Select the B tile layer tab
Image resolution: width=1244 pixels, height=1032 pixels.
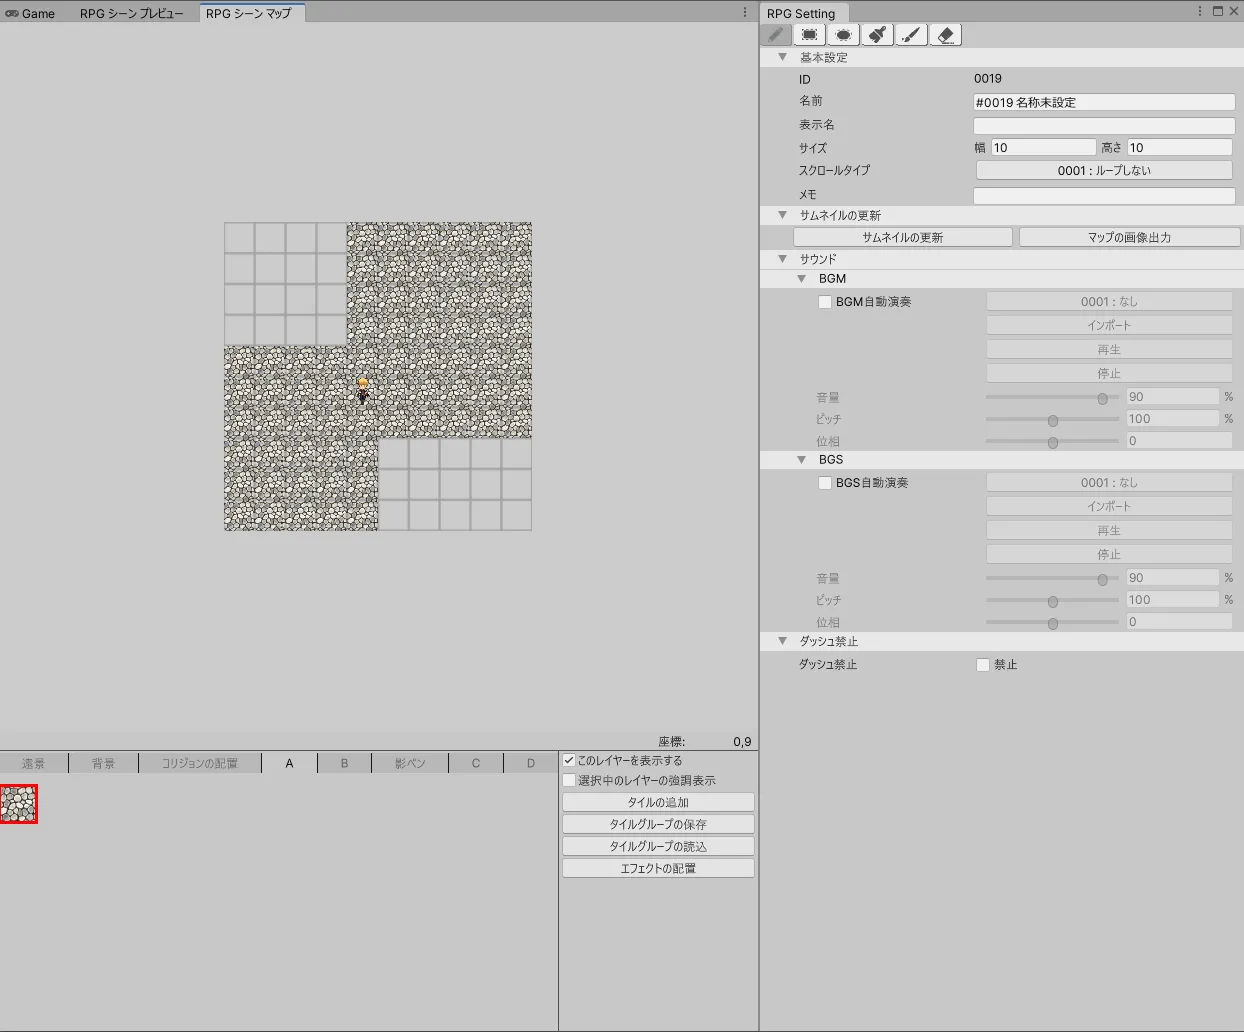344,764
